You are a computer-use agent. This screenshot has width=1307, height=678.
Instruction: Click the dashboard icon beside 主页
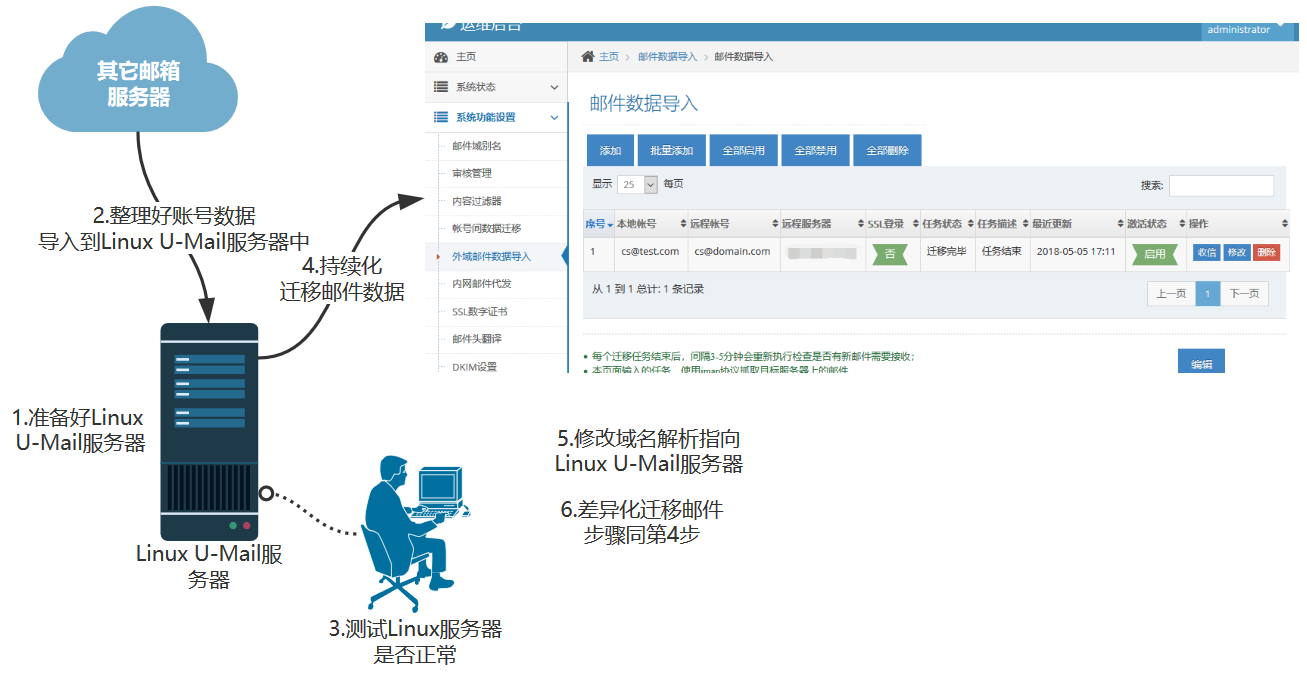tap(441, 58)
